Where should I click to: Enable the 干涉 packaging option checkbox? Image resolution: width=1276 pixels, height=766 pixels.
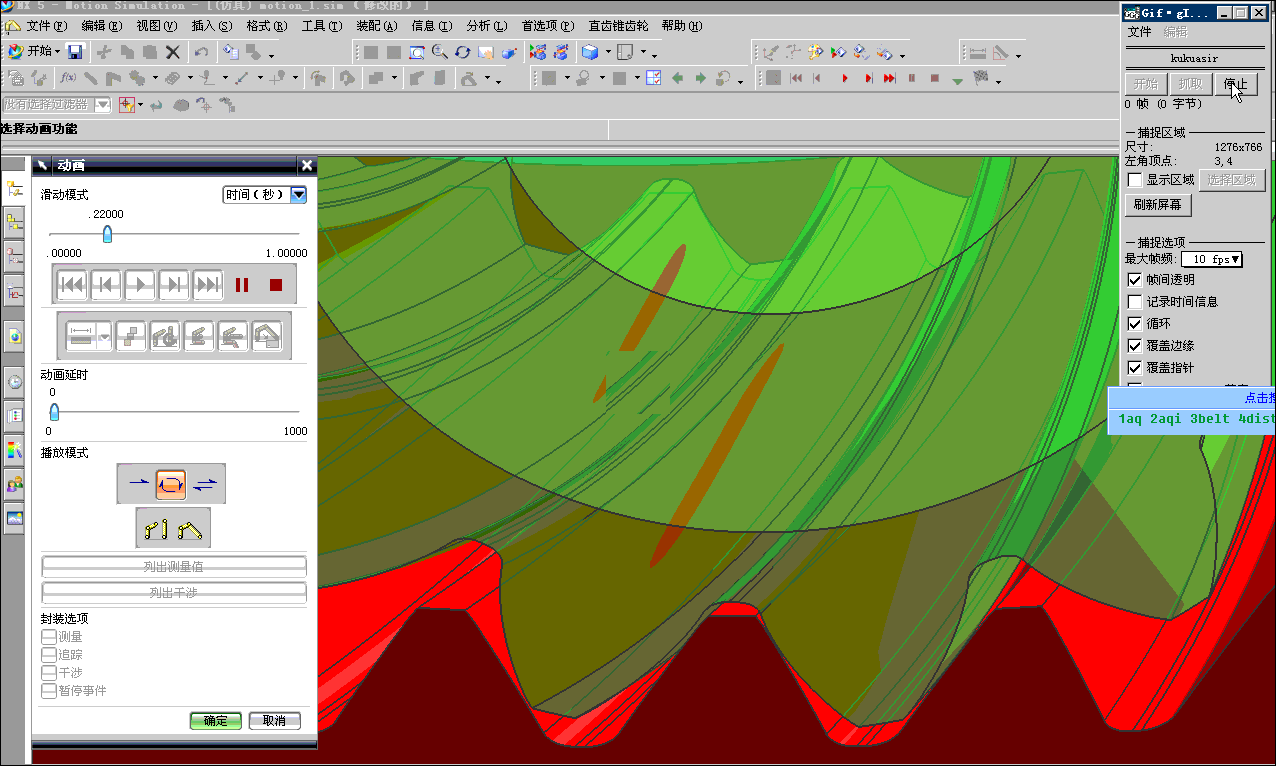click(x=49, y=673)
